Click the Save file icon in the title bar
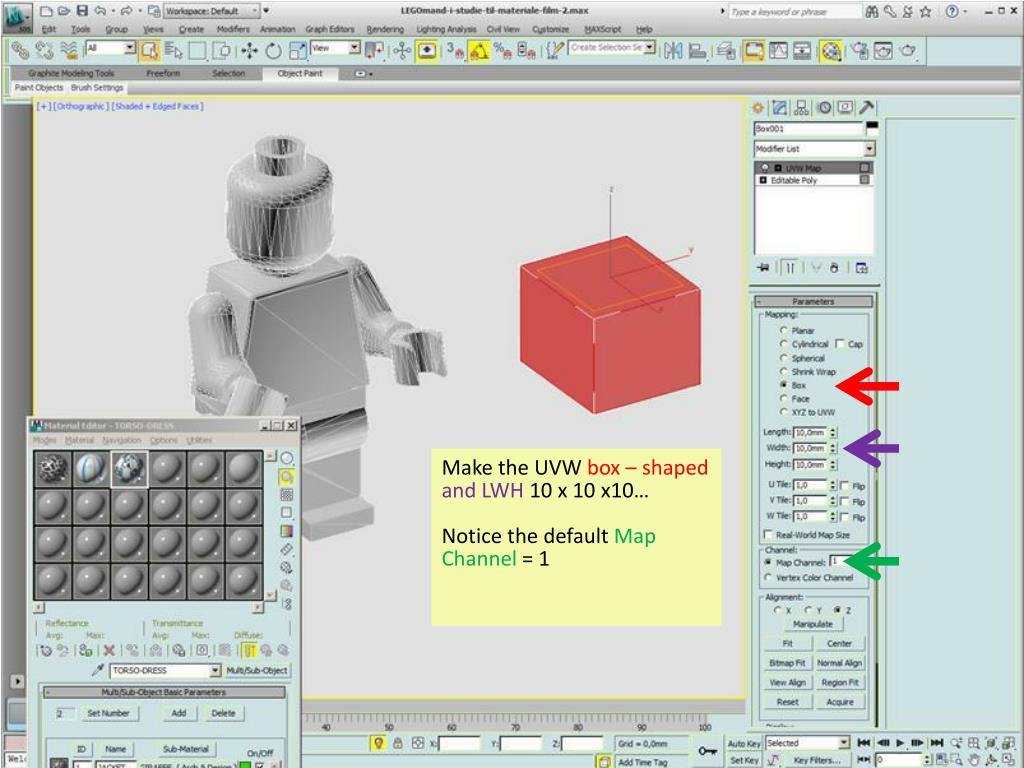This screenshot has width=1024, height=768. pyautogui.click(x=82, y=11)
